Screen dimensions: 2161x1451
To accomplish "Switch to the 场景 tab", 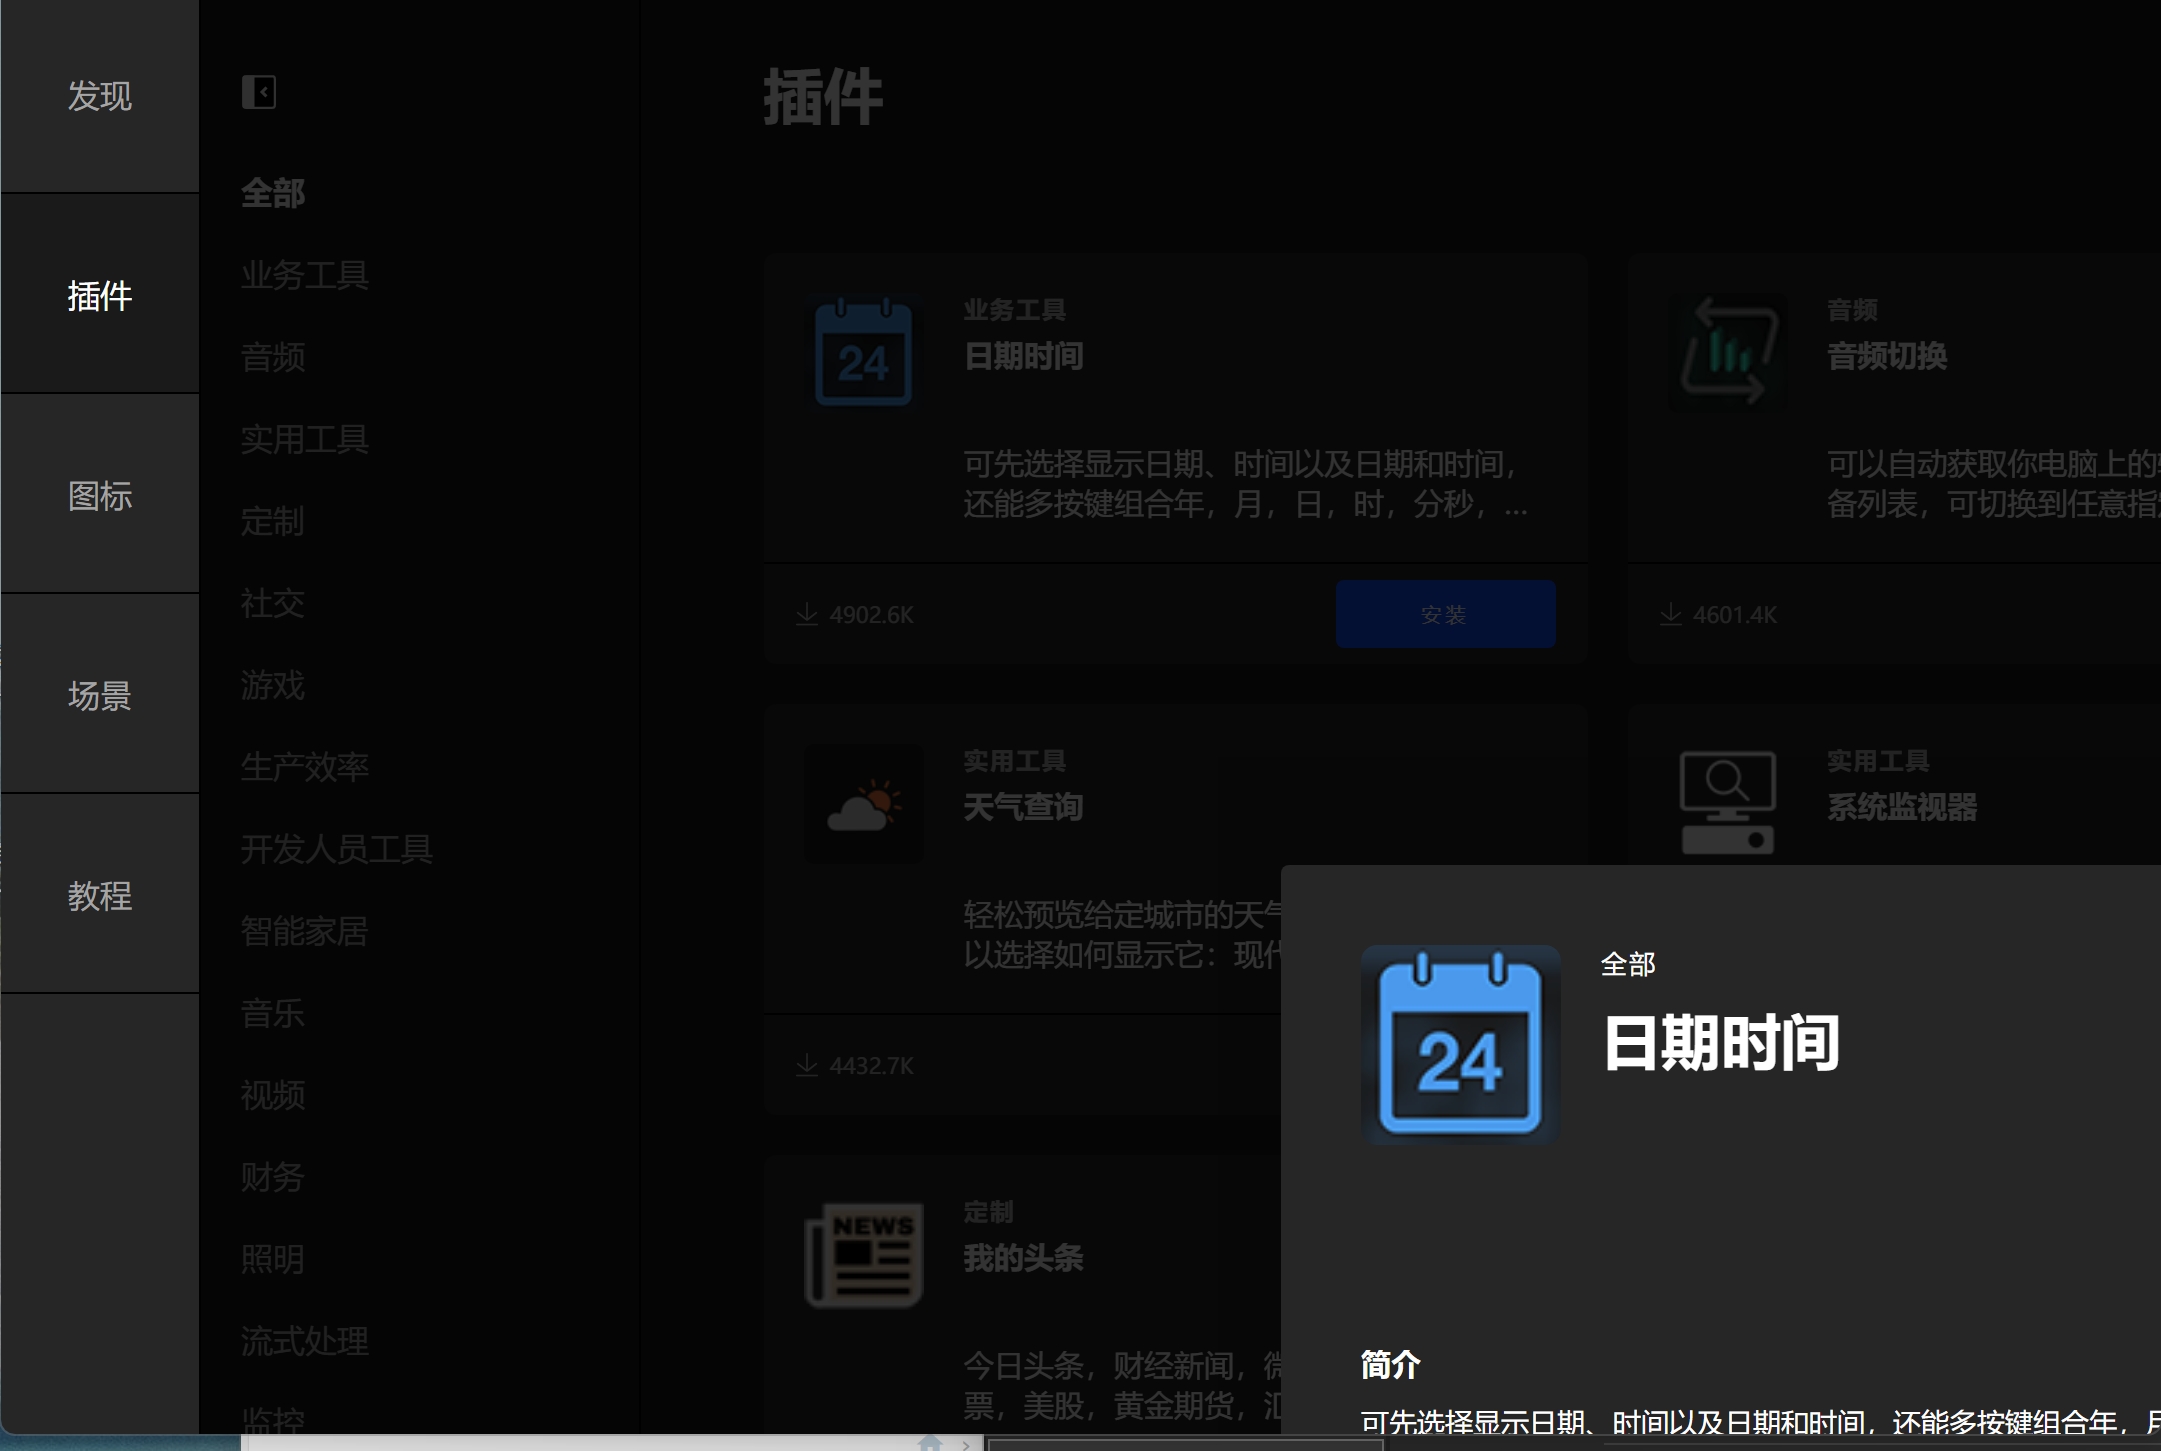I will pyautogui.click(x=99, y=697).
